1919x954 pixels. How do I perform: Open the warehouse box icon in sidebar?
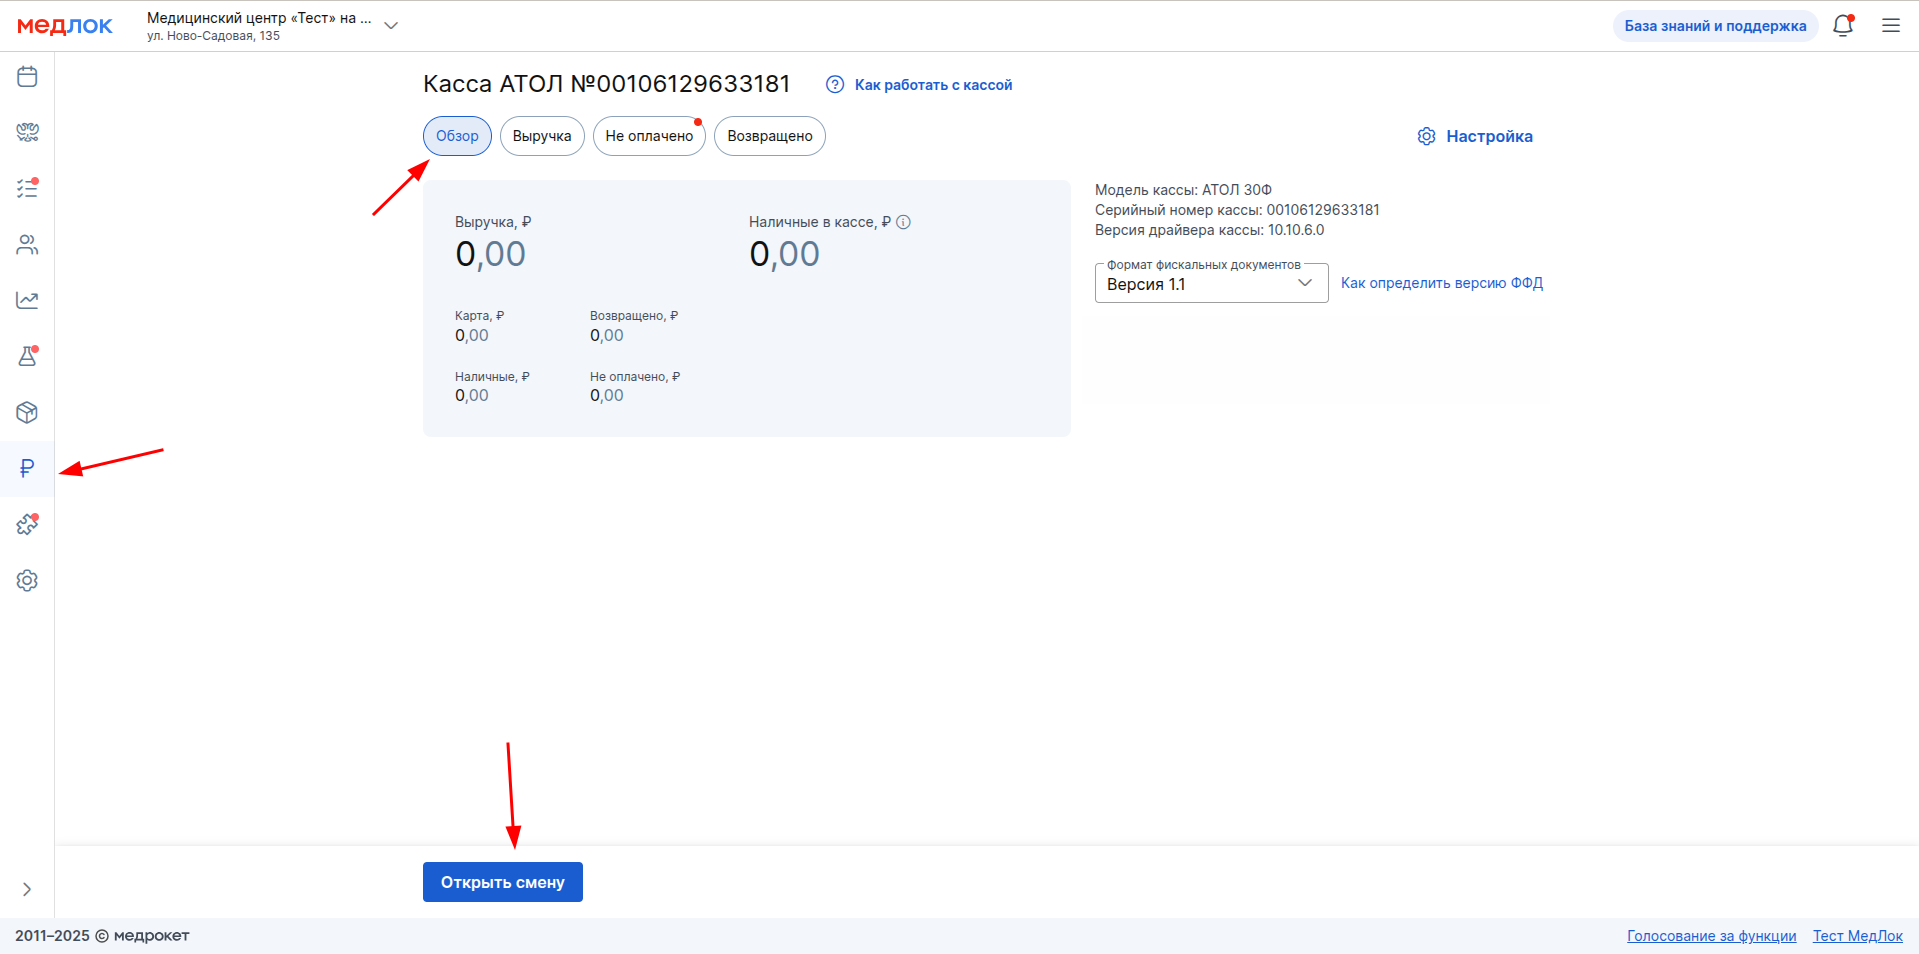[27, 412]
